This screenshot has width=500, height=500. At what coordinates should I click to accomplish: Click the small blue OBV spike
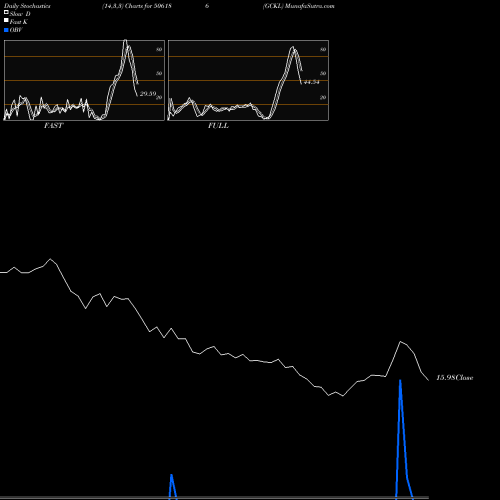pos(172,487)
